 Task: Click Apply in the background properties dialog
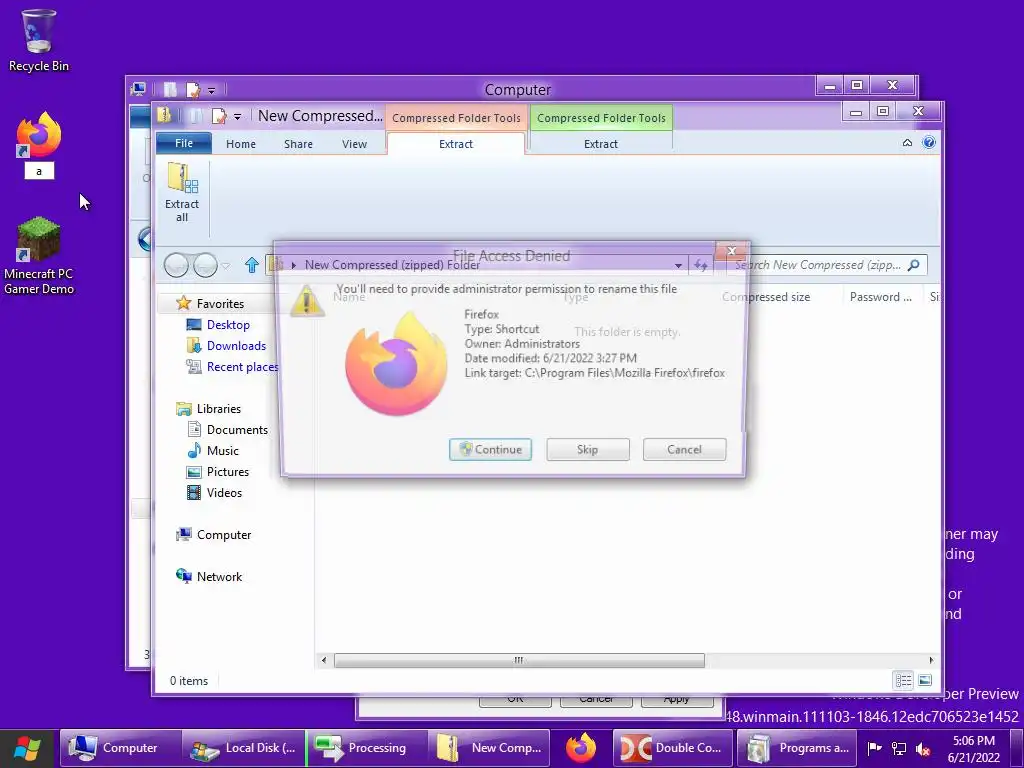pos(677,700)
